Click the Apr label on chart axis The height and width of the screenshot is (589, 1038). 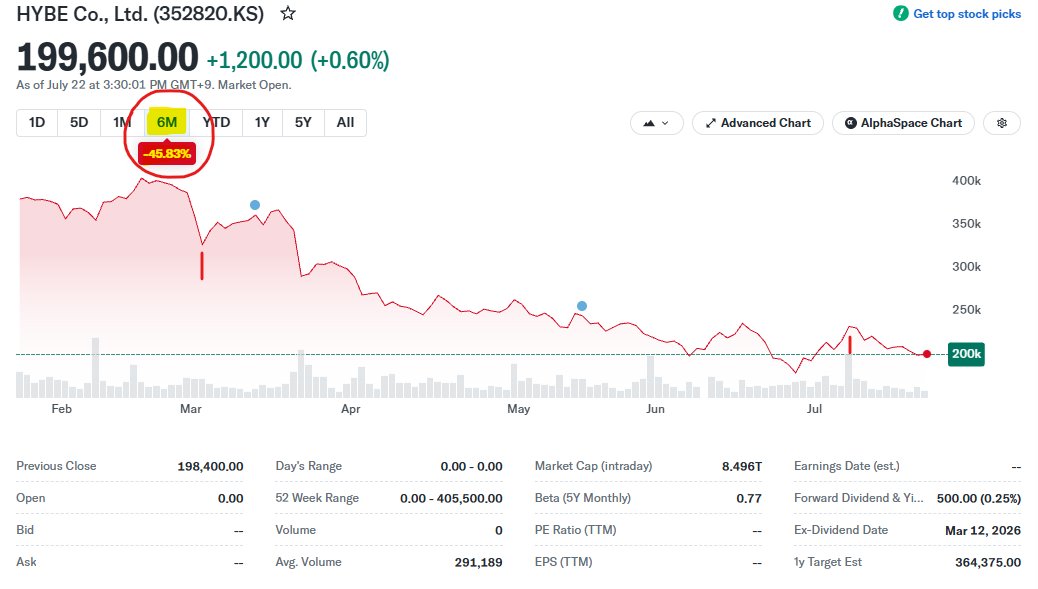[x=351, y=409]
